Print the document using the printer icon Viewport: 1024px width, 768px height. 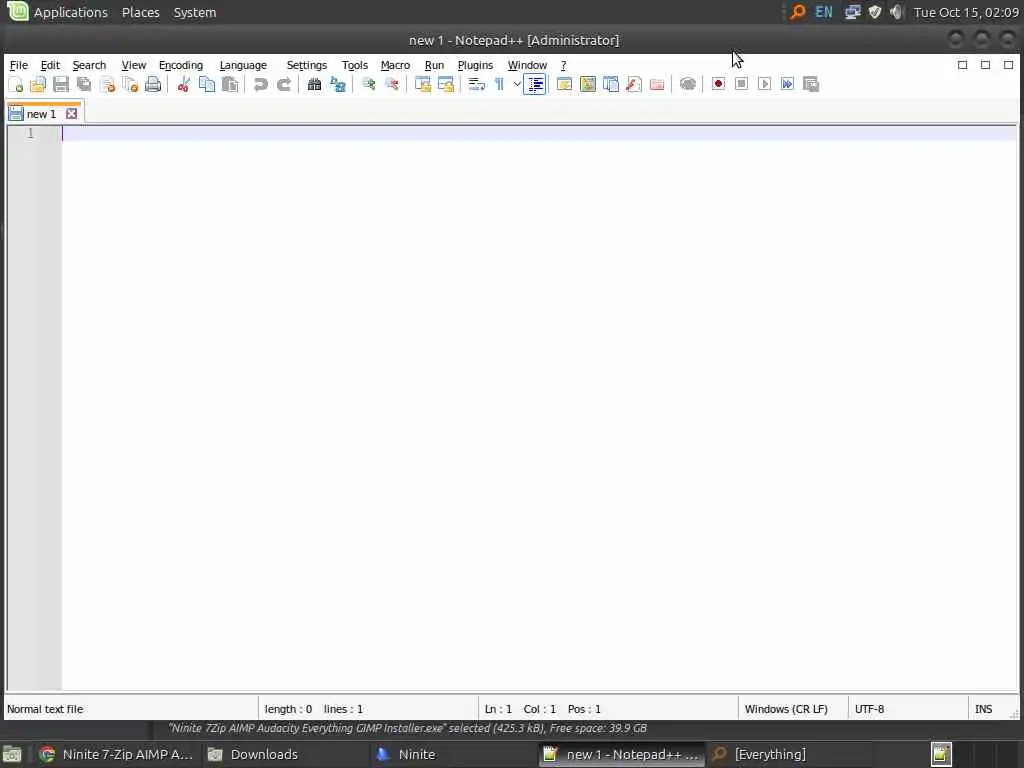pos(153,84)
